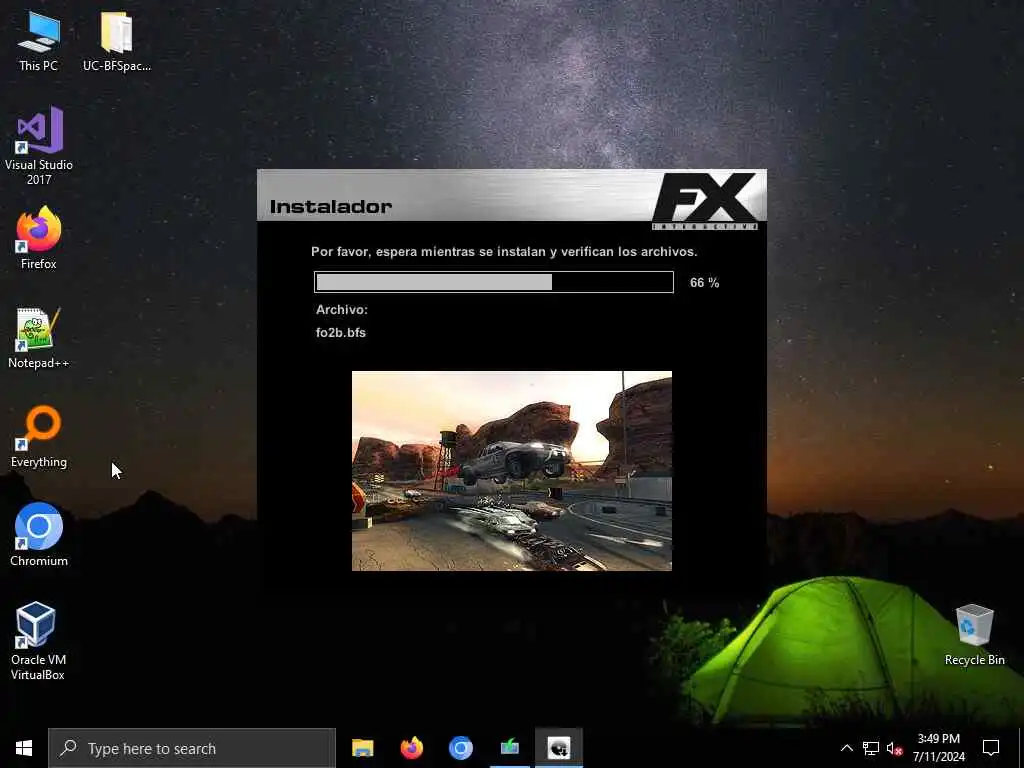Image resolution: width=1024 pixels, height=768 pixels.
Task: Select the Visual Studio 2017 shortcut
Action: click(x=39, y=146)
